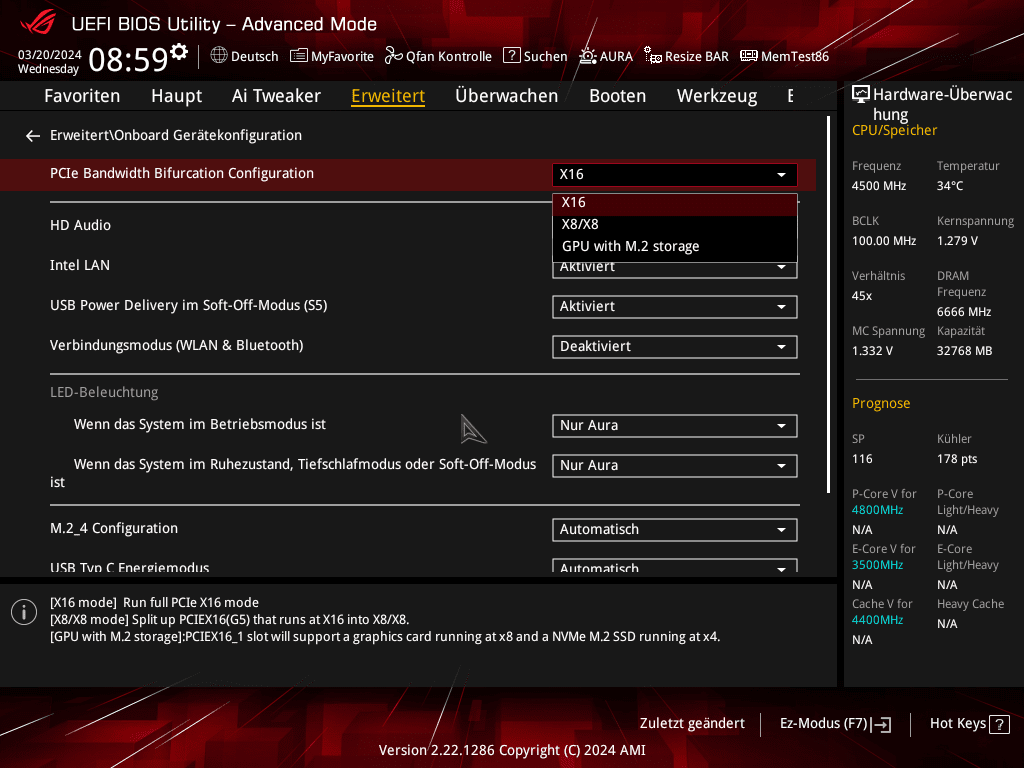1024x768 pixels.
Task: Open USB Typ C Energiemodus dropdown
Action: [x=675, y=566]
